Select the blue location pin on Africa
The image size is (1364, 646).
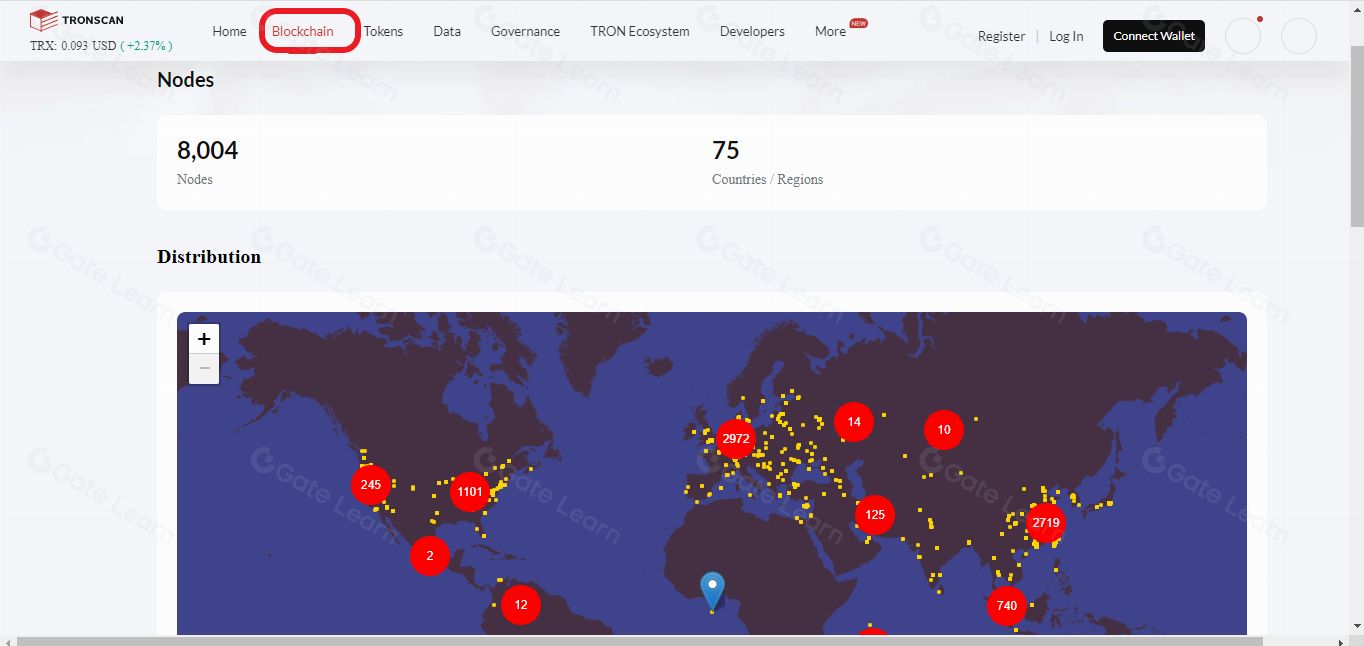(x=712, y=592)
